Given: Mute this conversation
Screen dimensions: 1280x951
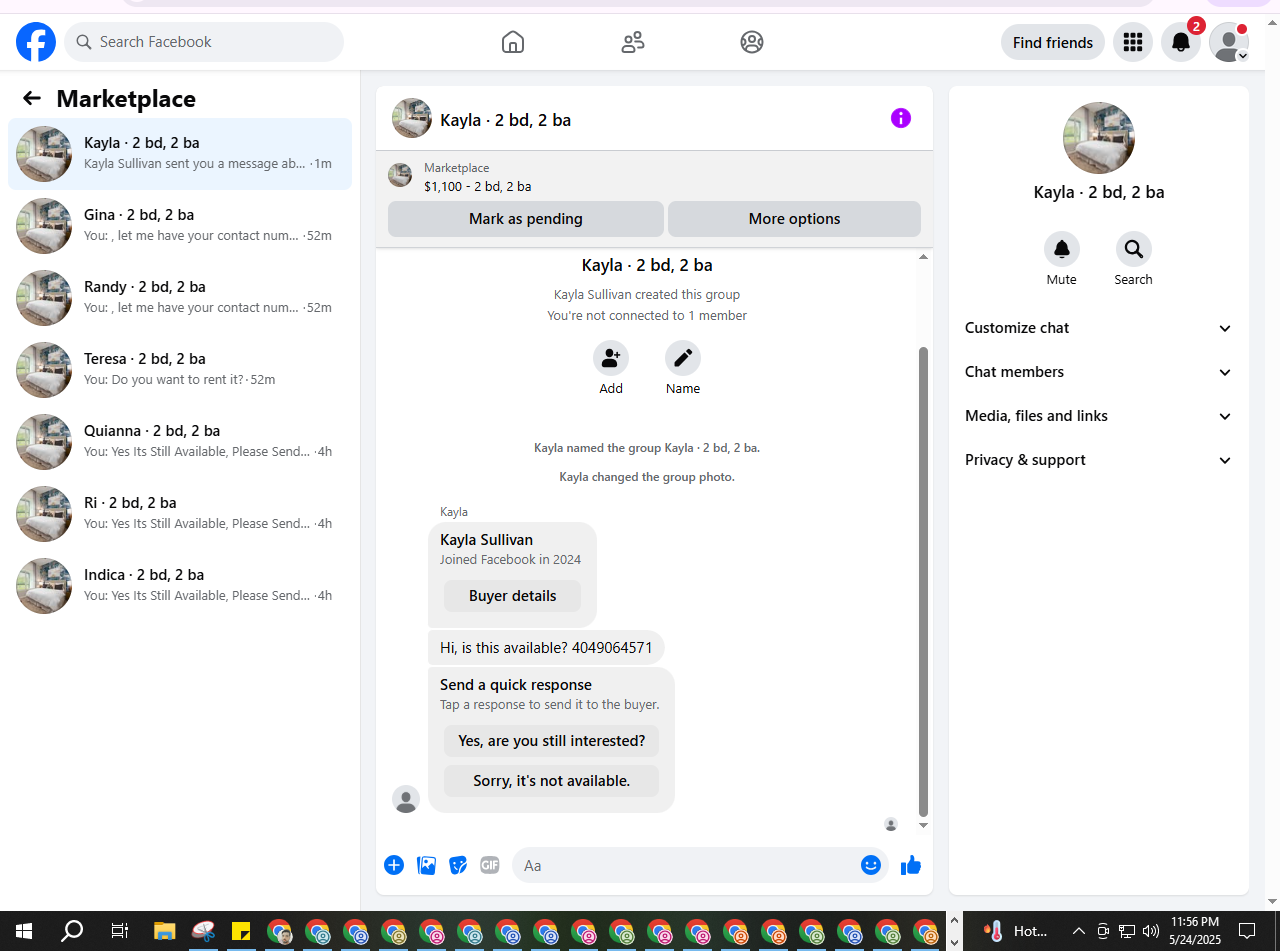Looking at the screenshot, I should pos(1062,249).
